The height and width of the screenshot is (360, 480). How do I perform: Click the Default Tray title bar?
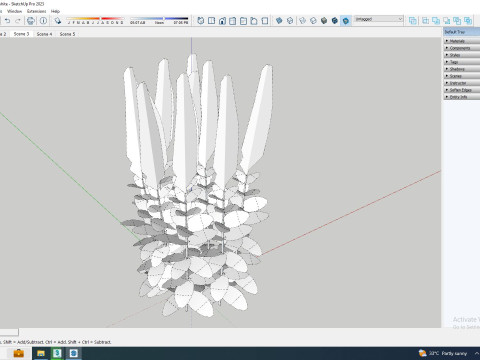462,32
